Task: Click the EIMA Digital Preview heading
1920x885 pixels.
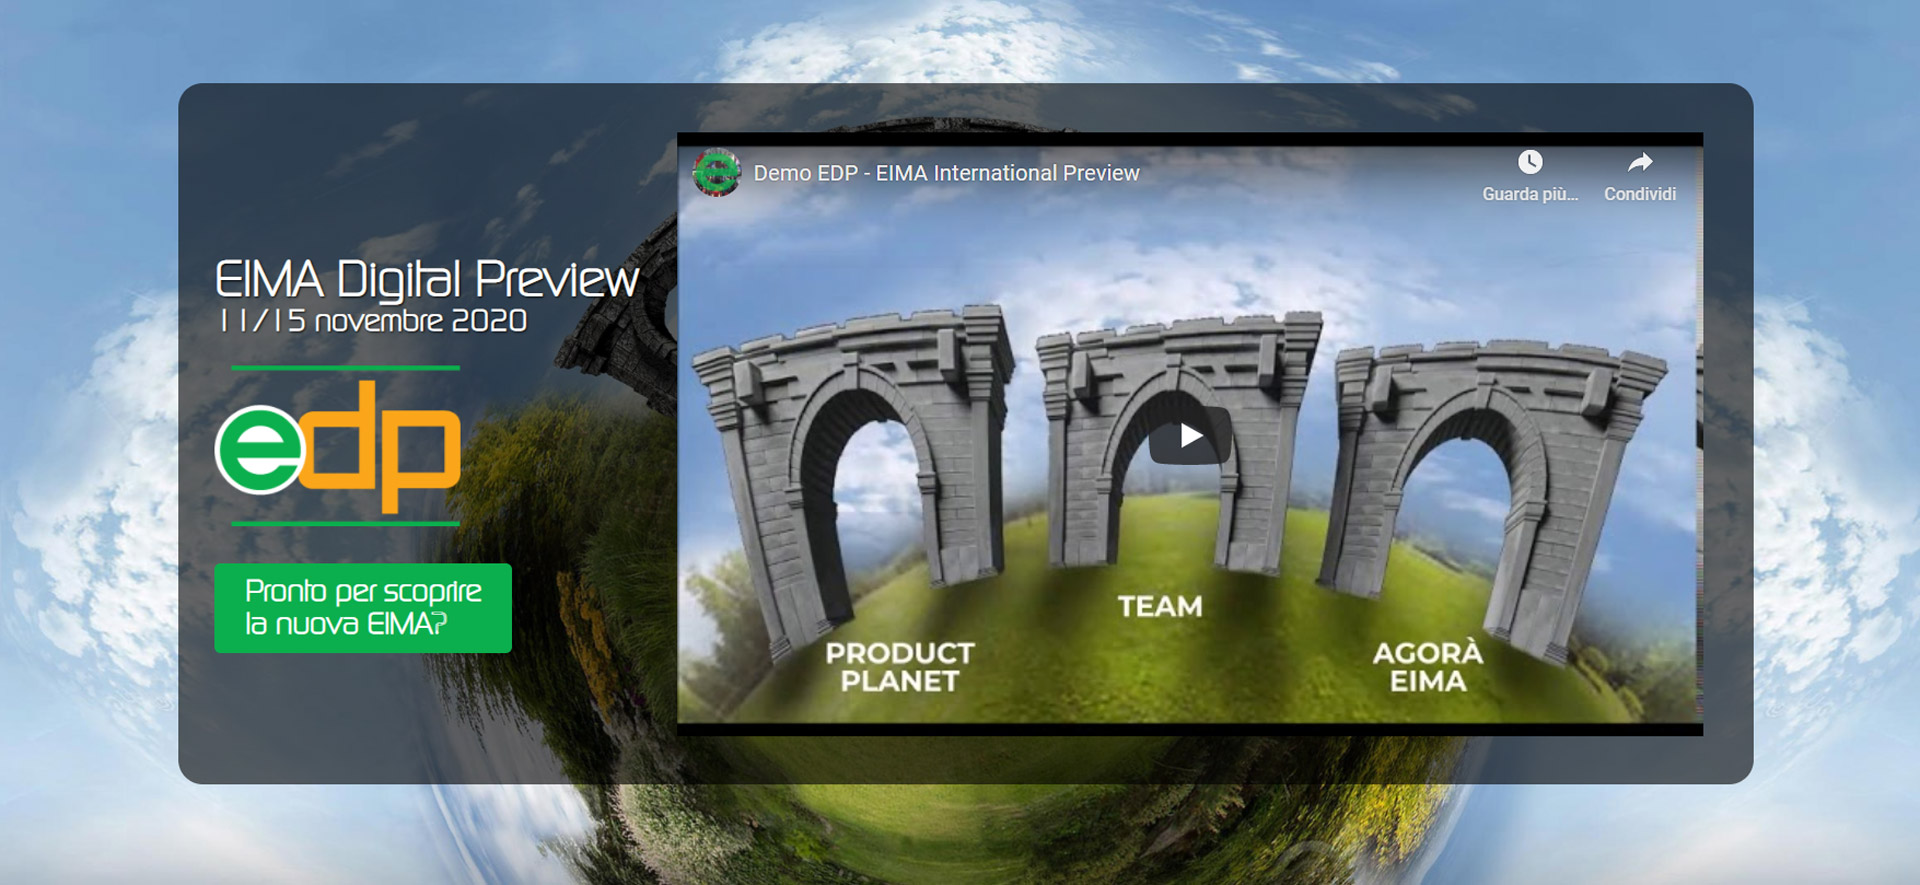Action: (x=427, y=279)
